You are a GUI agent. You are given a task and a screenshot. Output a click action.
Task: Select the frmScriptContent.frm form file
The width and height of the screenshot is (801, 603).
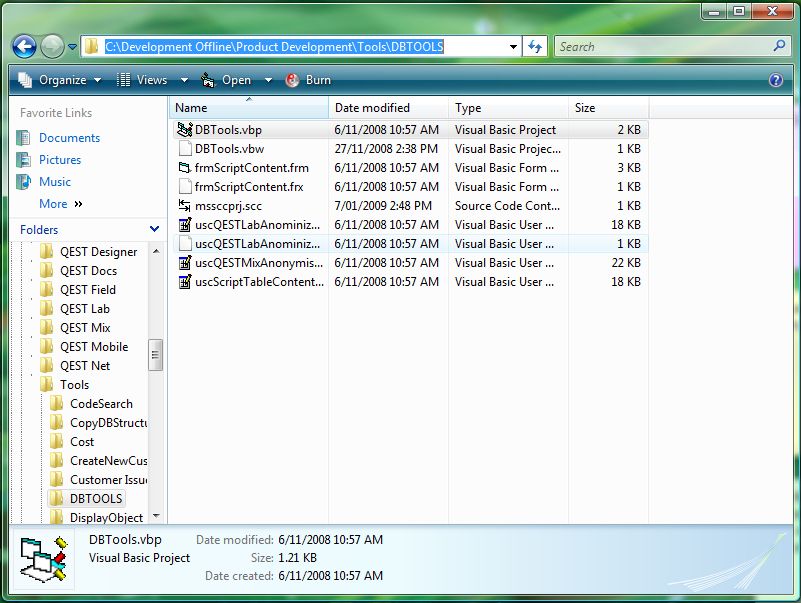click(251, 168)
